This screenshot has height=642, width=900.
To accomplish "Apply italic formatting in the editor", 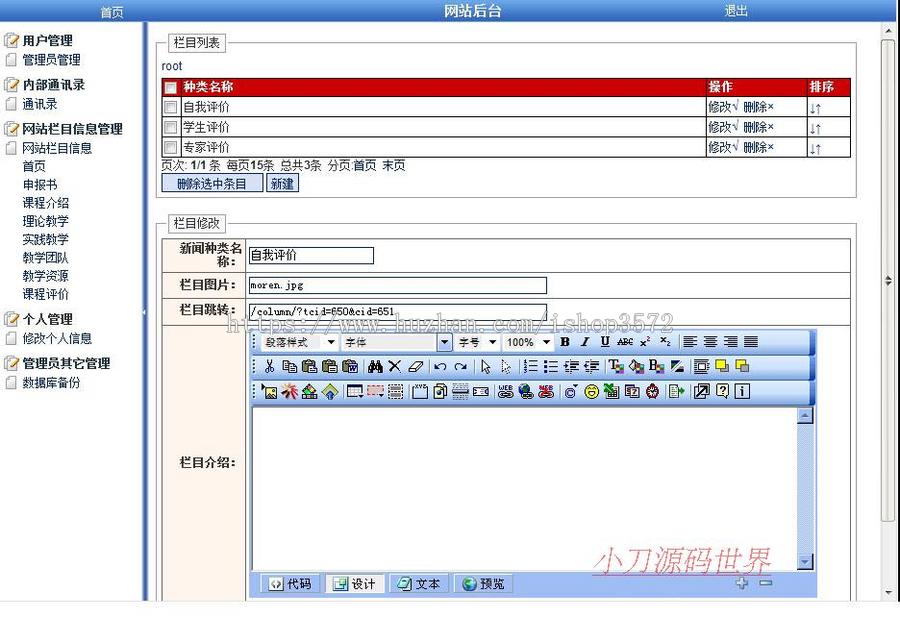I will (585, 342).
